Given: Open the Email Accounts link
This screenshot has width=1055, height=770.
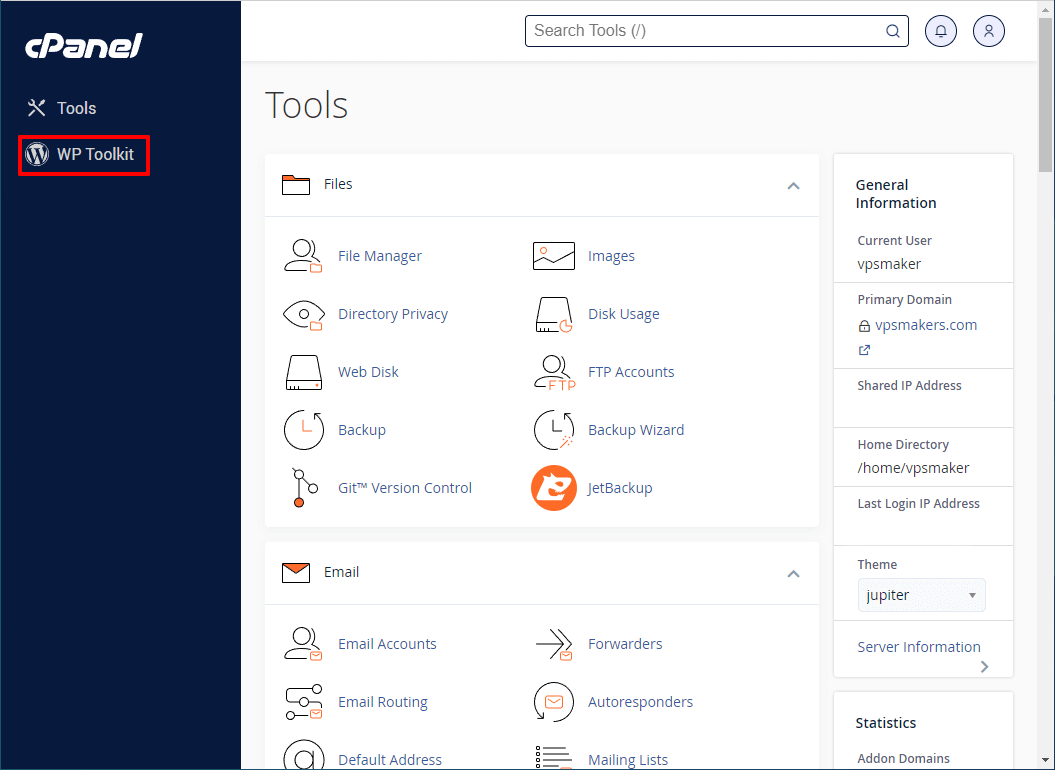Looking at the screenshot, I should [x=387, y=643].
